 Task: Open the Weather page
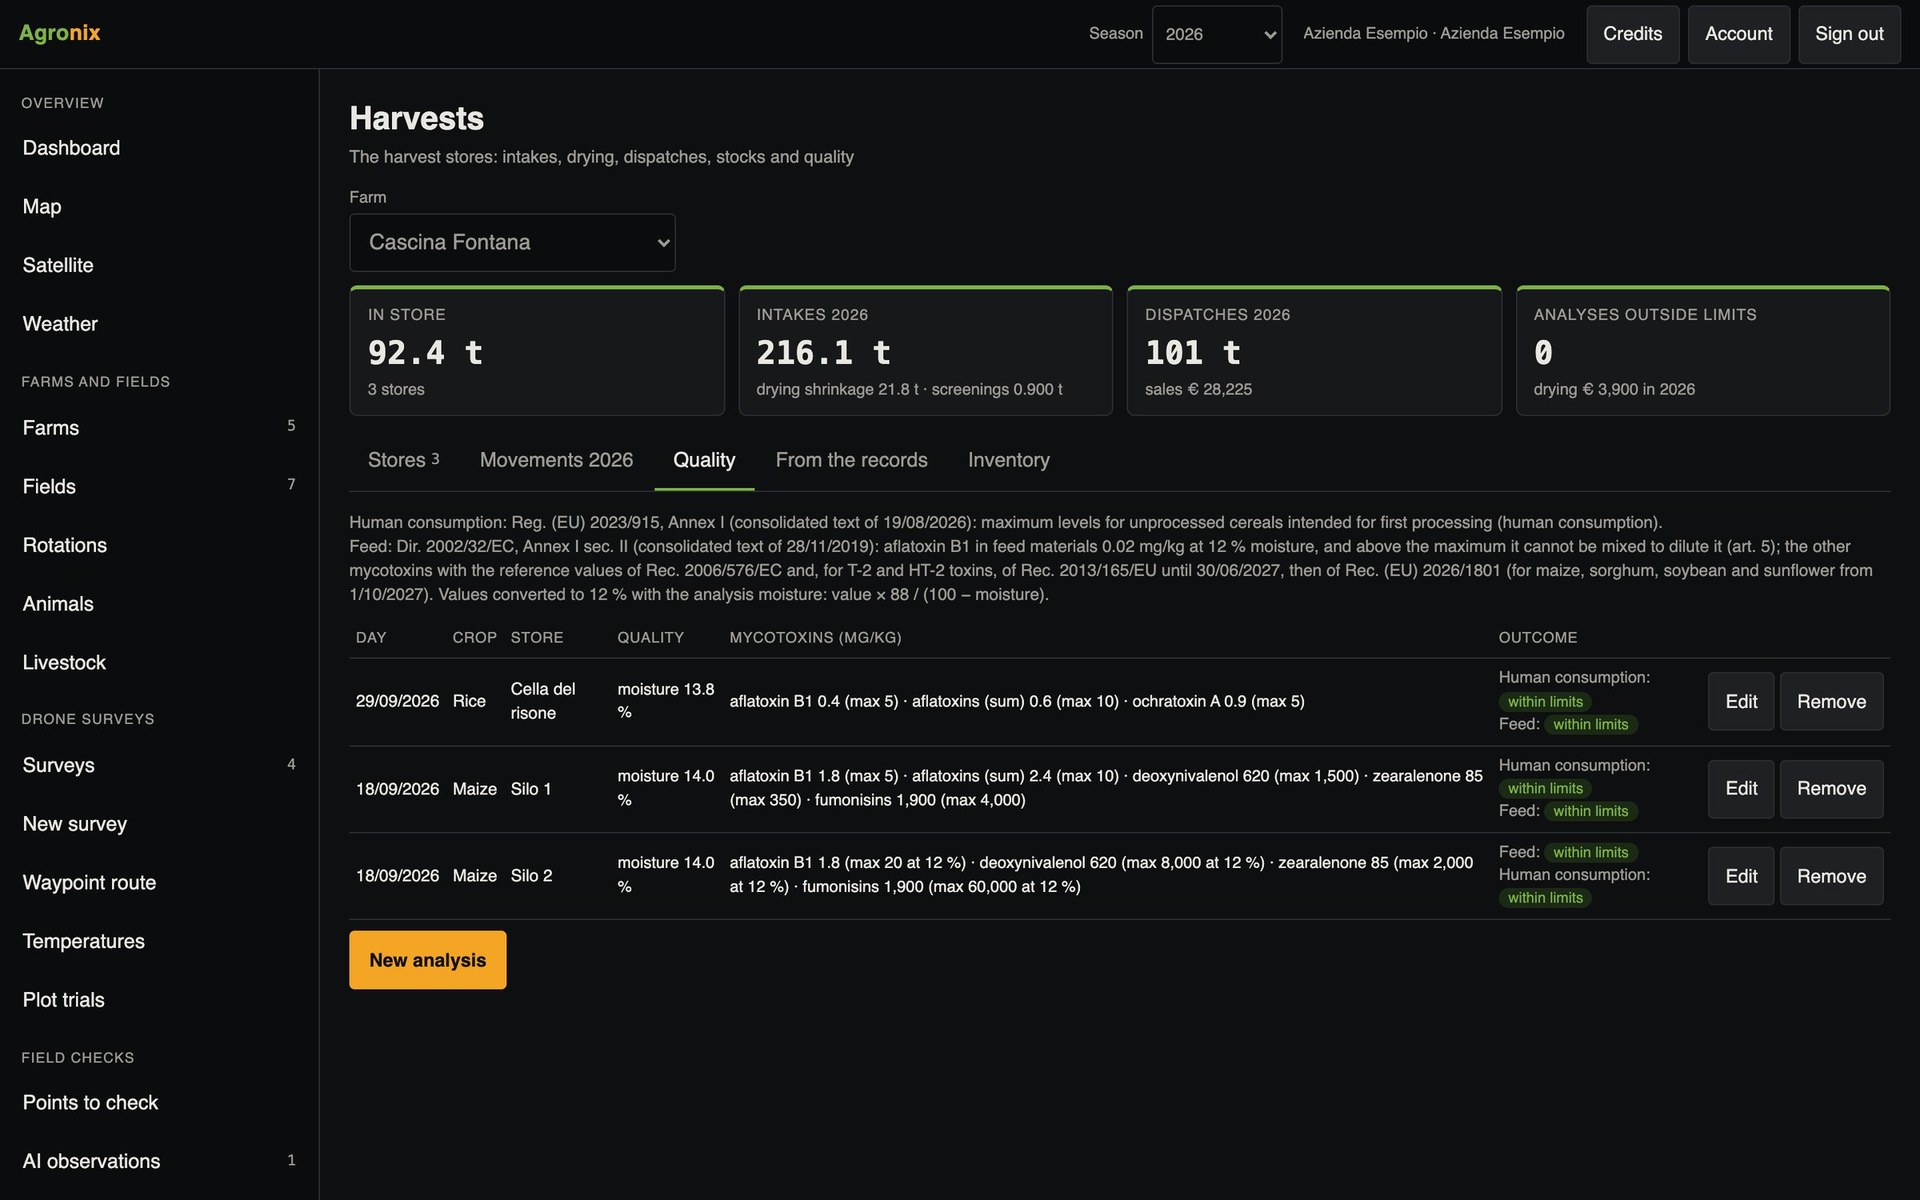tap(159, 324)
